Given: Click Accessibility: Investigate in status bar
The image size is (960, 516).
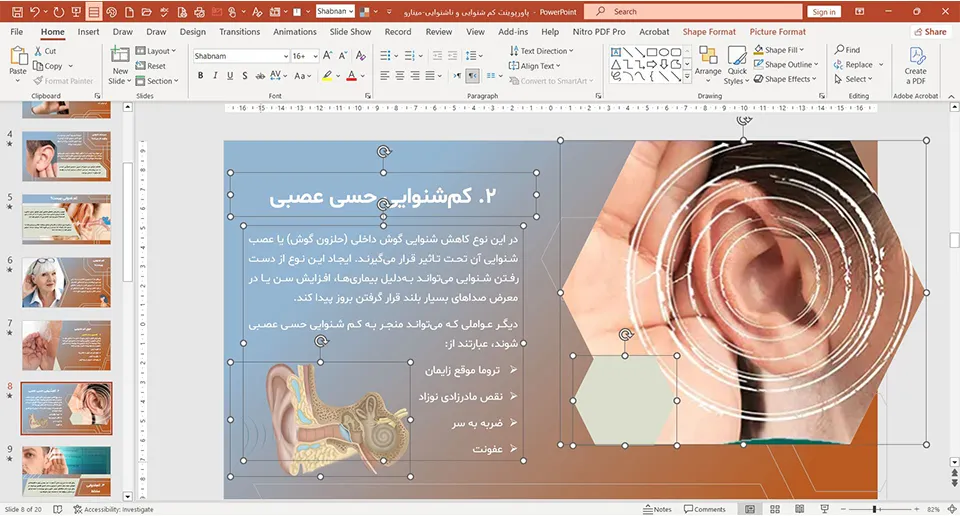Looking at the screenshot, I should click(x=113, y=509).
